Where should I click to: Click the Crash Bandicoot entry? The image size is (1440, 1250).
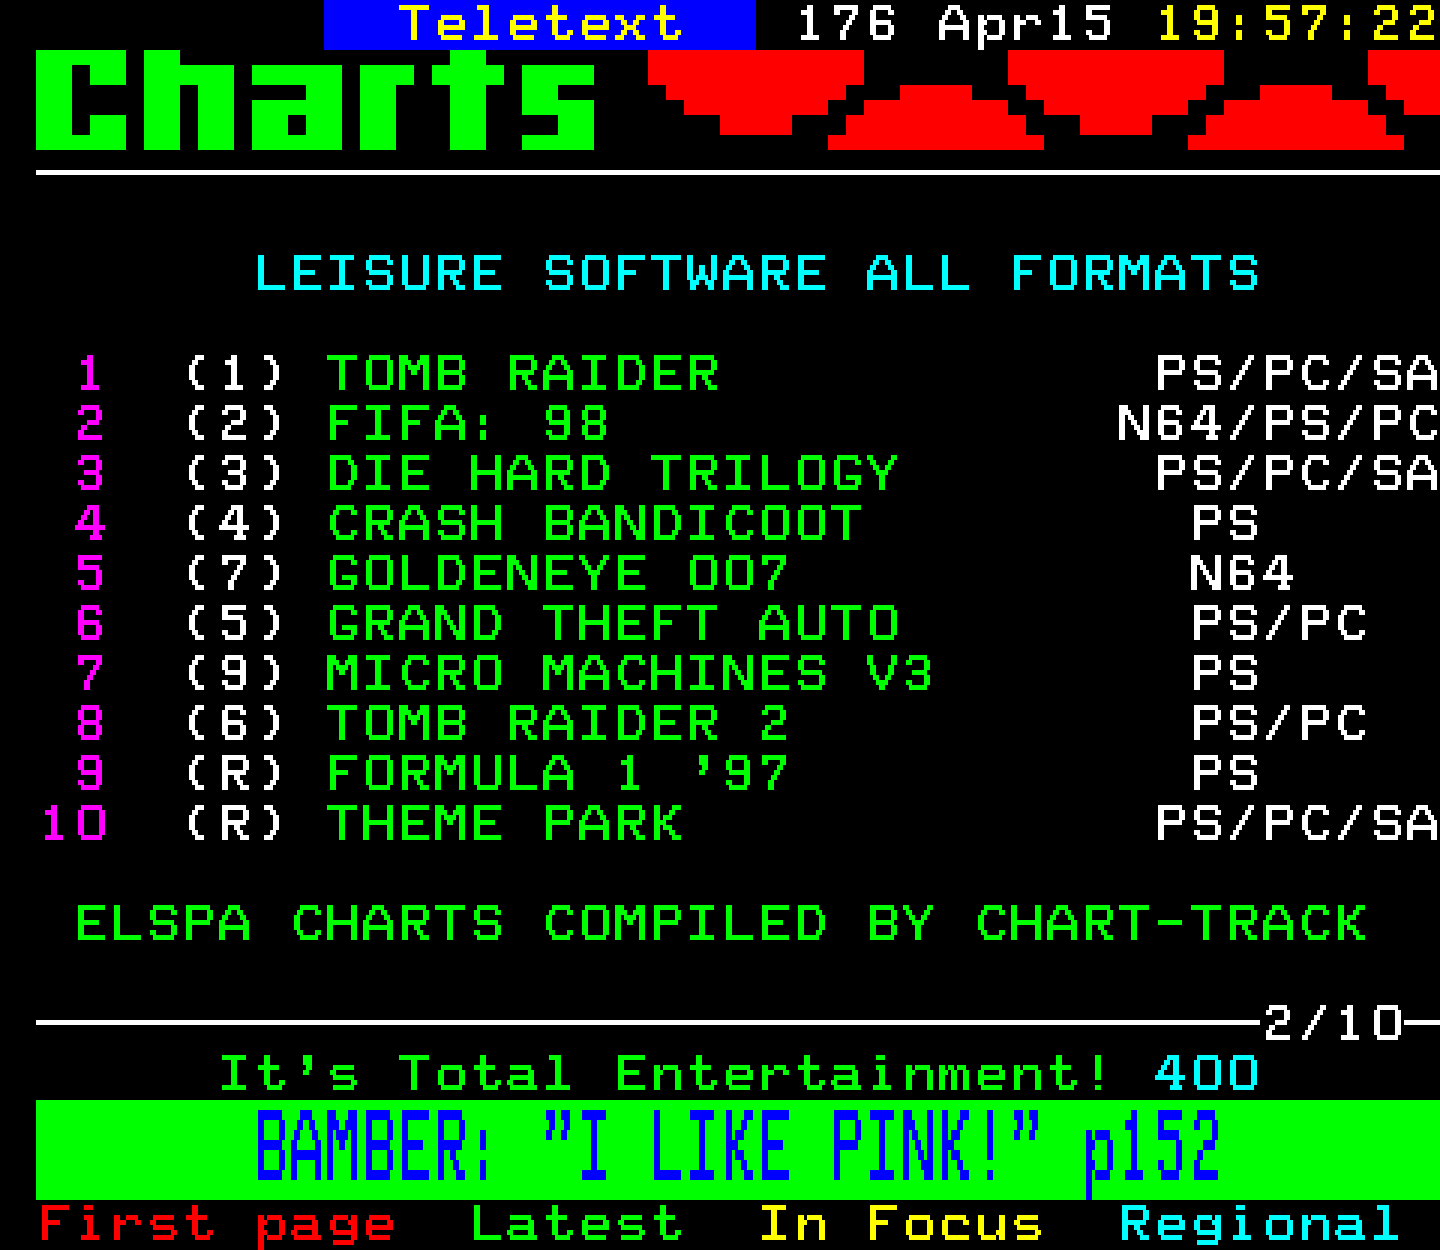[x=594, y=524]
